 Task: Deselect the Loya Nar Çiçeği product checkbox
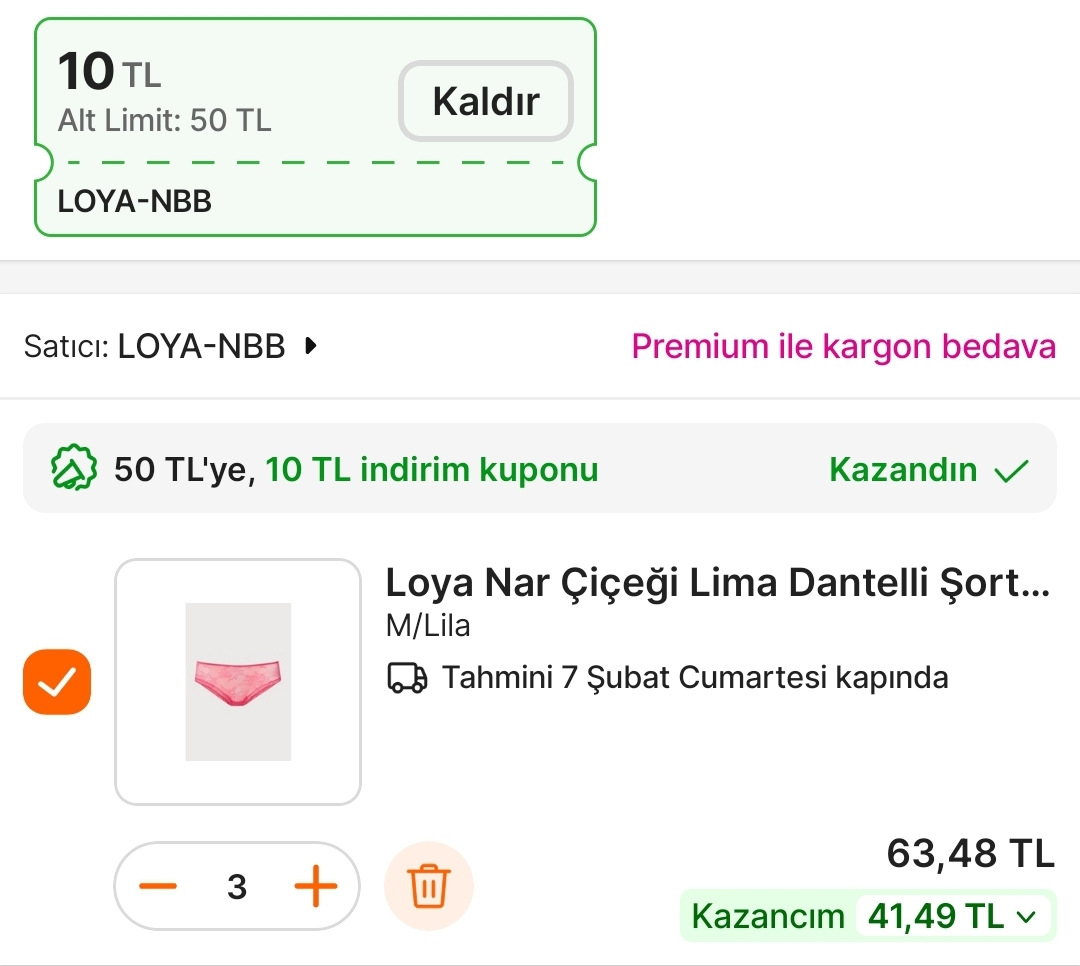(57, 682)
